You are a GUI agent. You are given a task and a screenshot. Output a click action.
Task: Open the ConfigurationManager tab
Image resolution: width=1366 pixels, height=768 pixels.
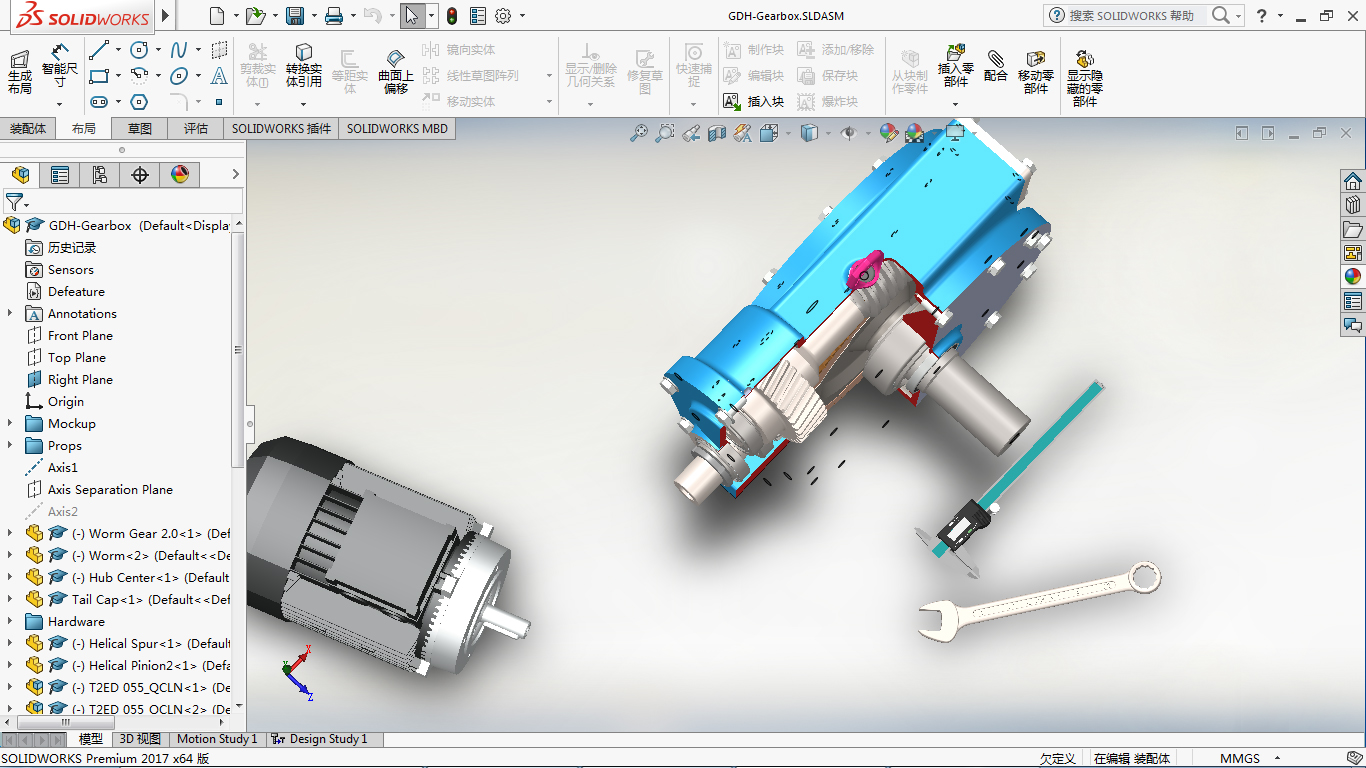(100, 175)
